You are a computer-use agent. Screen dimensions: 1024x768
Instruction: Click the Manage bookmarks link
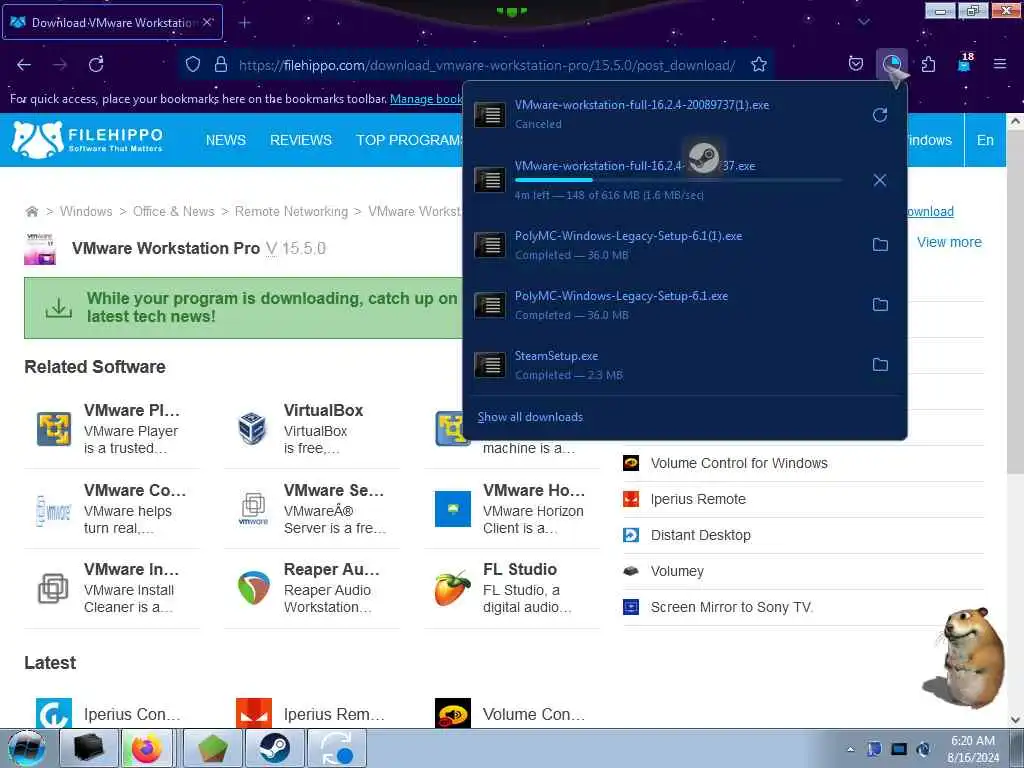coord(426,99)
